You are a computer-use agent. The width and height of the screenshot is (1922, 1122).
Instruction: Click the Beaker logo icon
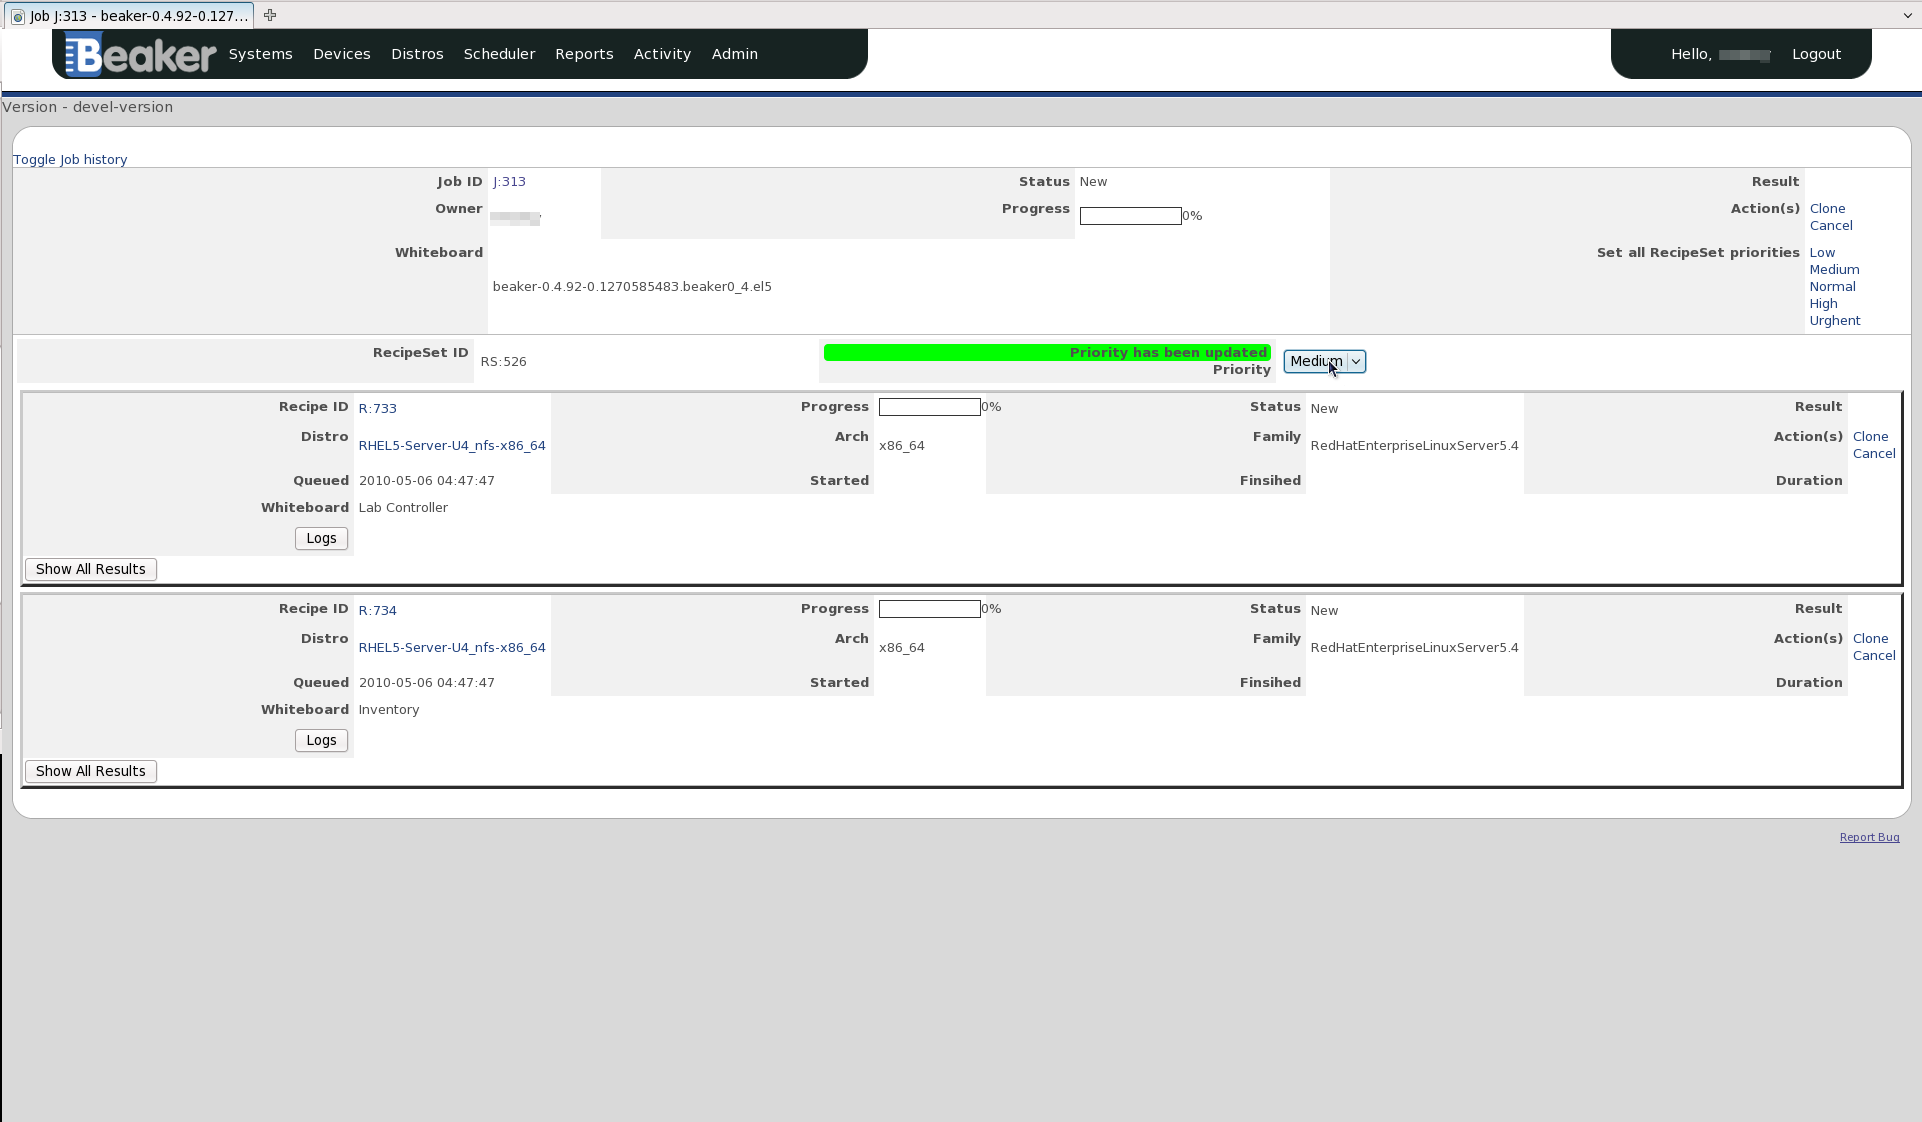click(x=140, y=54)
